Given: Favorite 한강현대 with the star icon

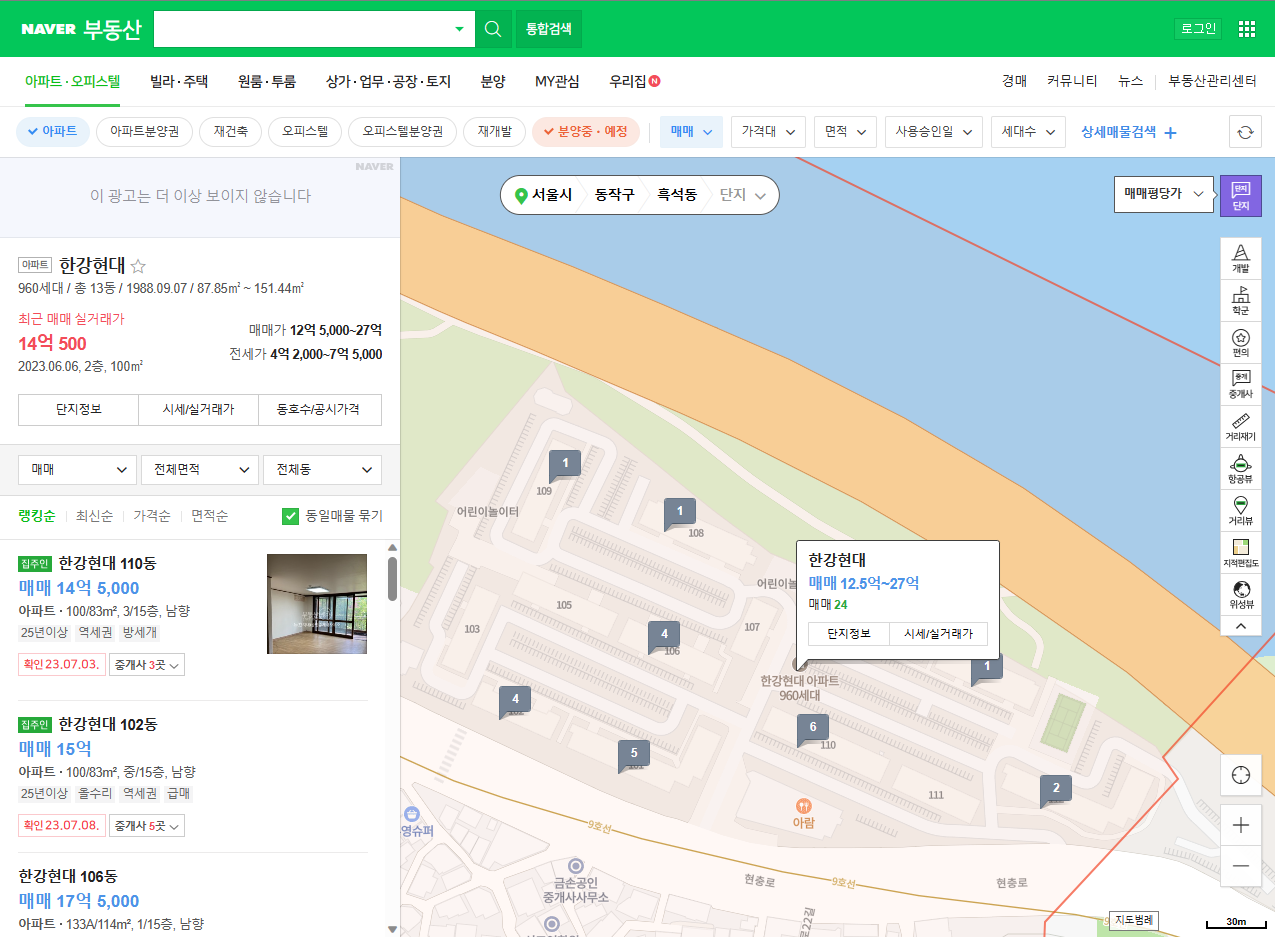Looking at the screenshot, I should (138, 266).
